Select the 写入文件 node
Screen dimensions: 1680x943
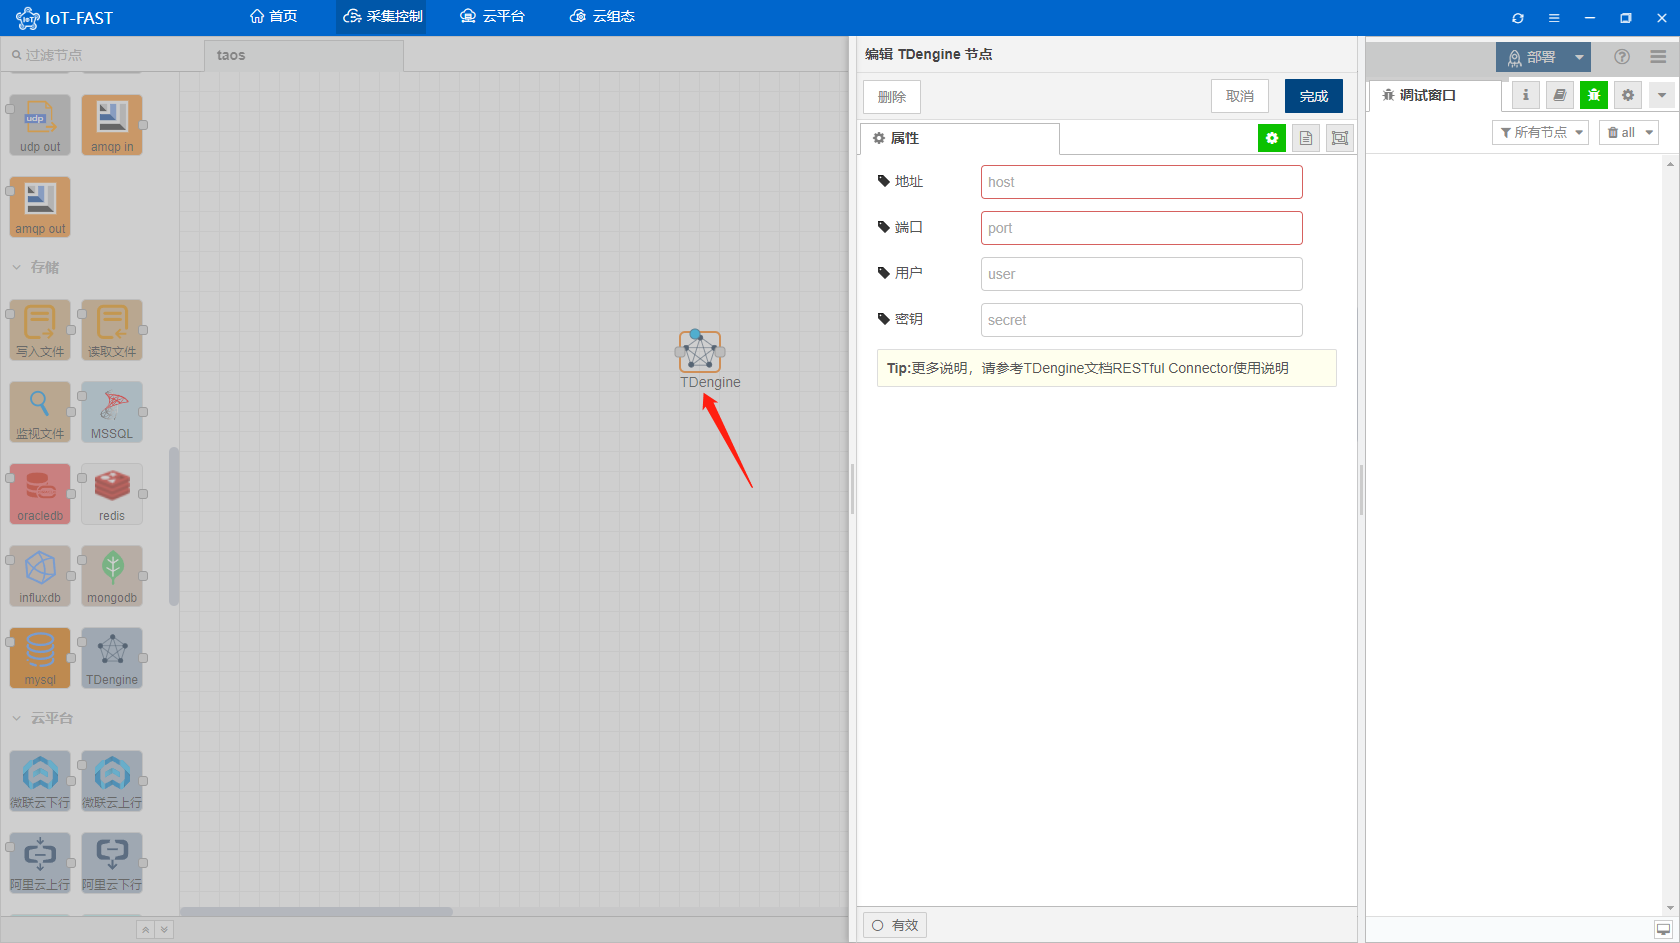point(40,330)
